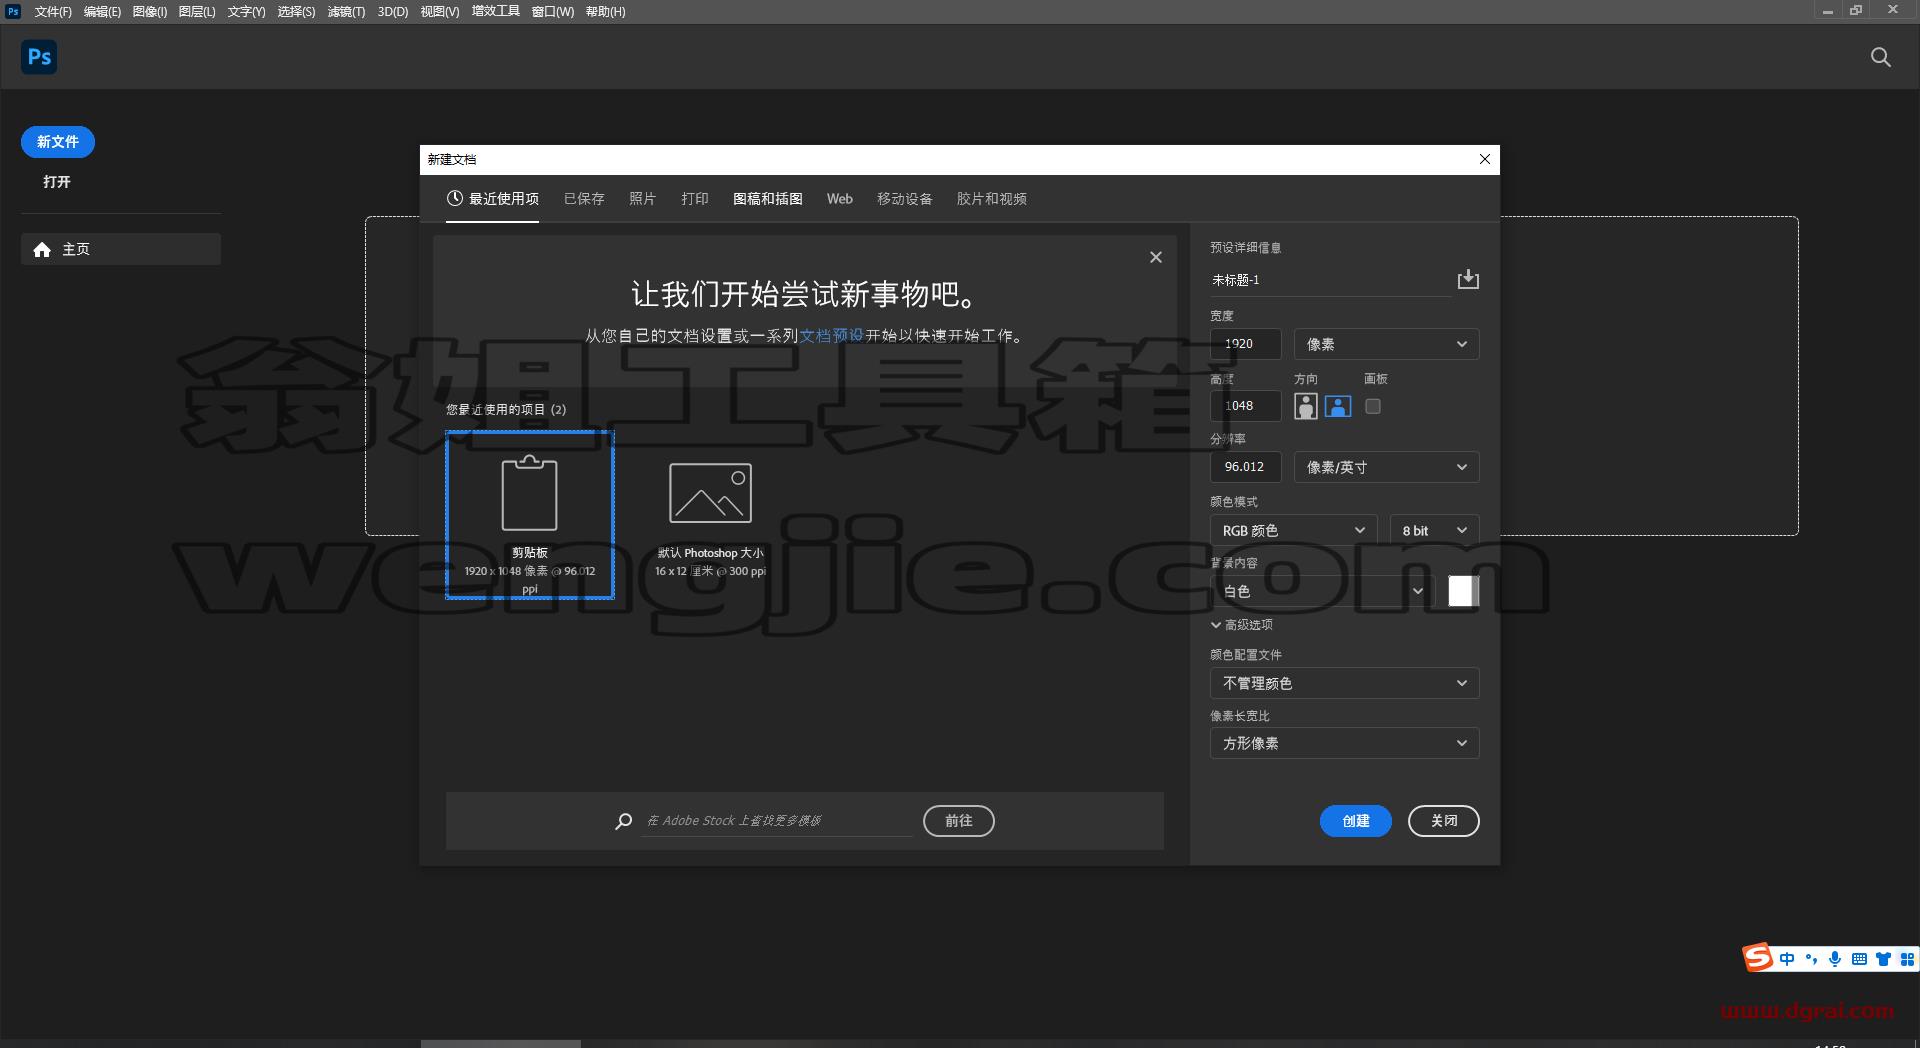1920x1048 pixels.
Task: Open the 选择(S) menu
Action: tap(296, 12)
